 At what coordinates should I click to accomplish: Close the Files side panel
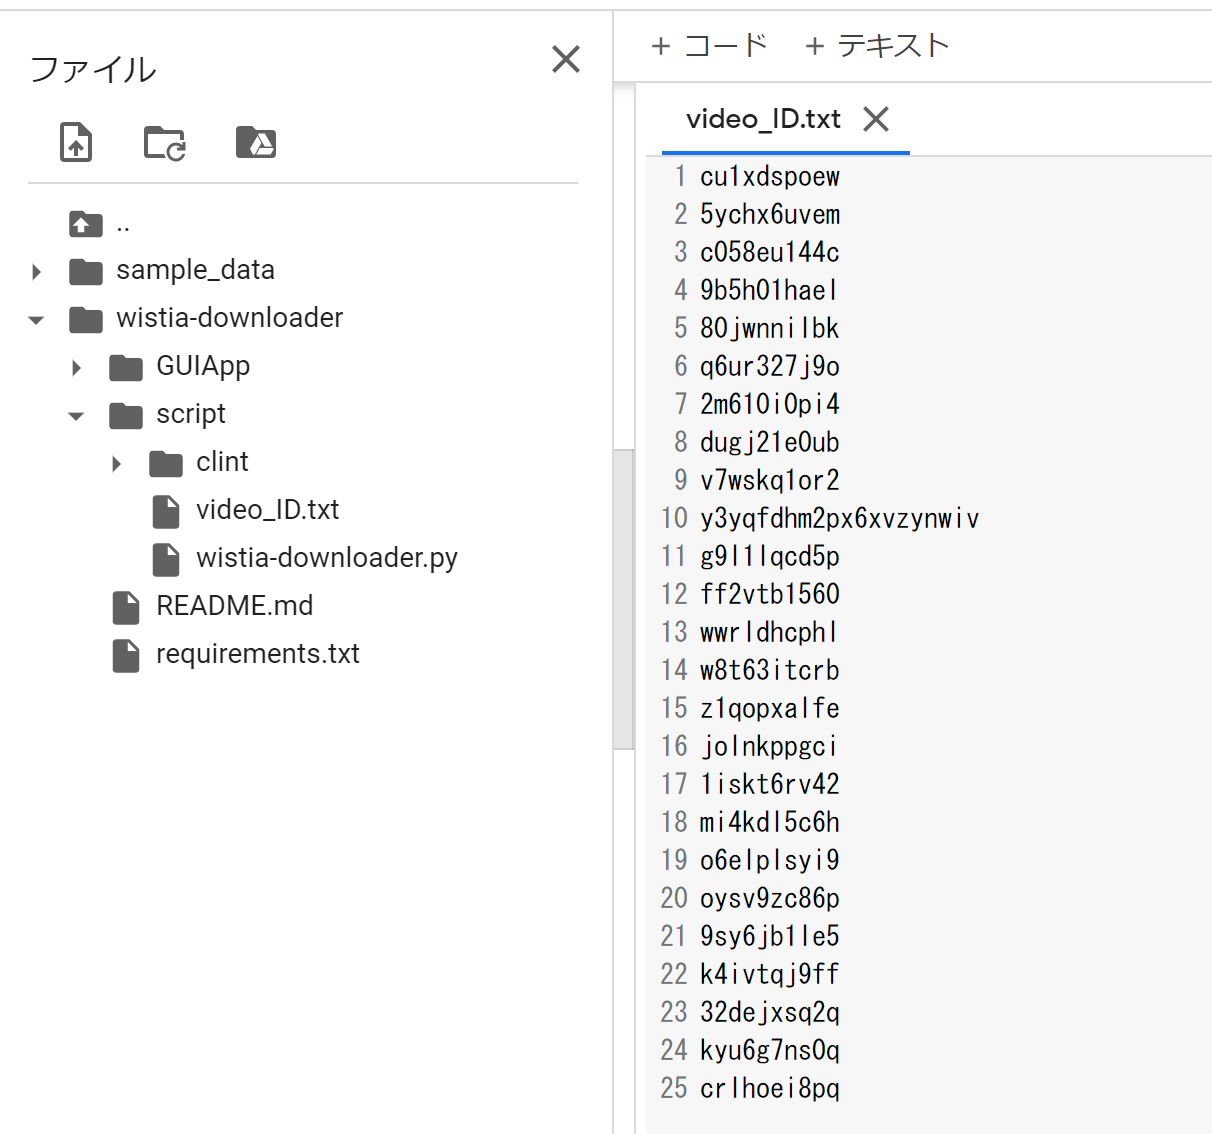pos(566,59)
